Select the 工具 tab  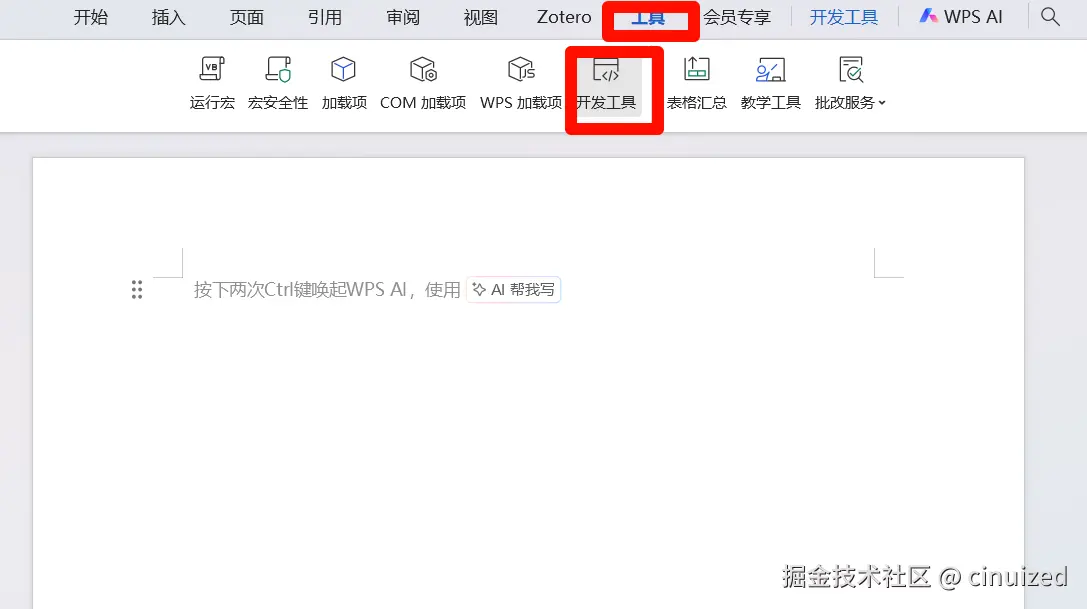click(x=648, y=19)
